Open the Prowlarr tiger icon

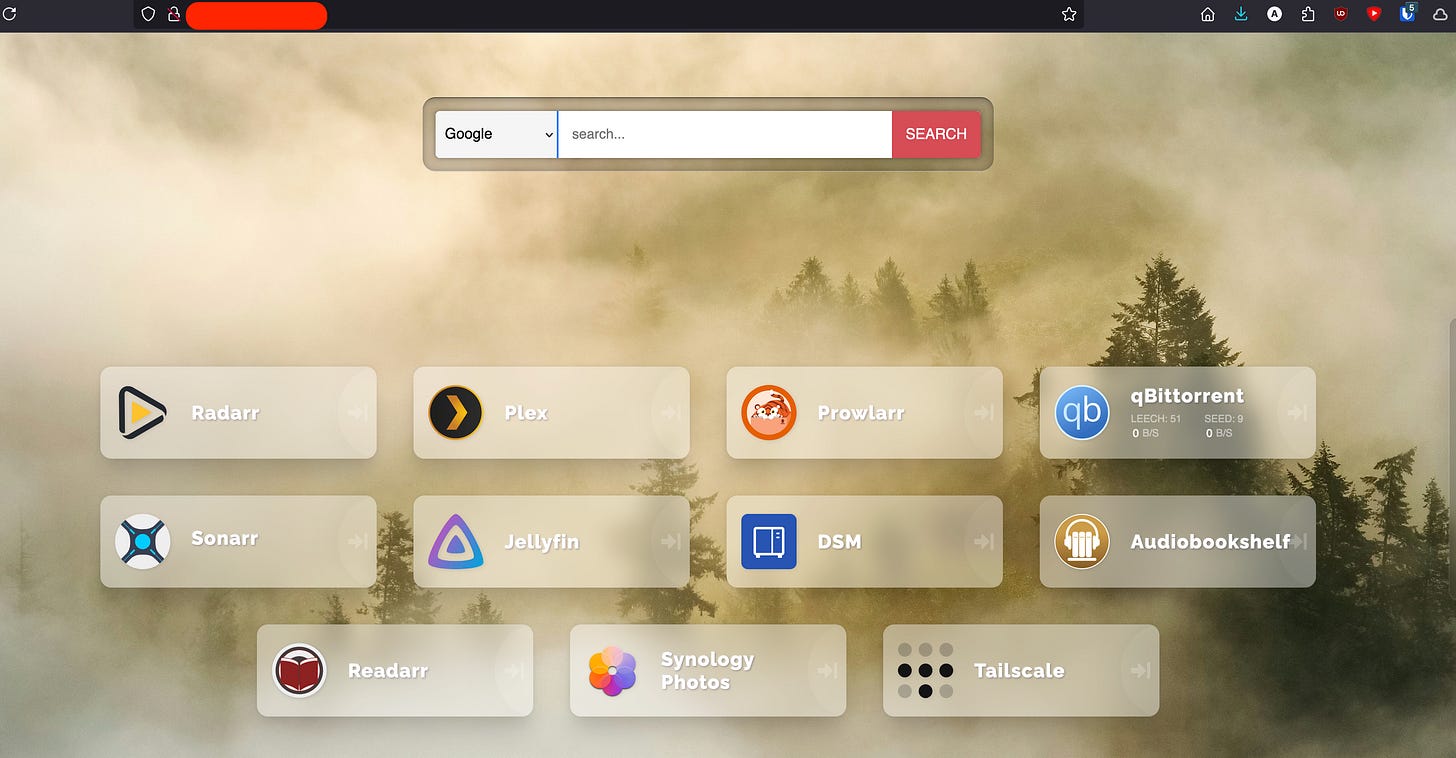click(768, 412)
